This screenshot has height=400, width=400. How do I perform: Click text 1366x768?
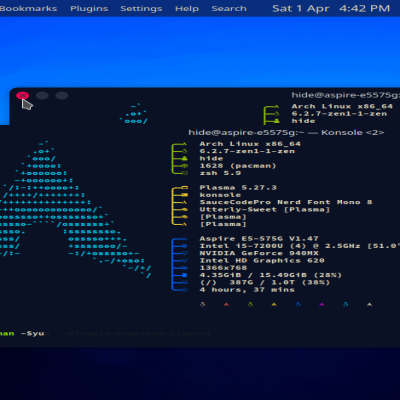point(223,268)
